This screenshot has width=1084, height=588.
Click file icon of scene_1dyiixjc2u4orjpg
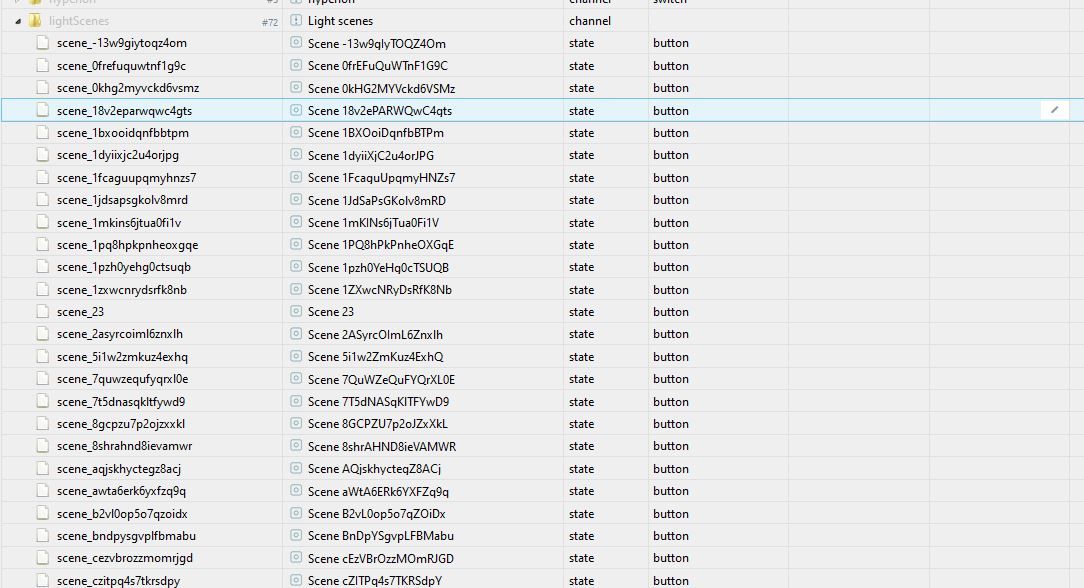pos(43,155)
